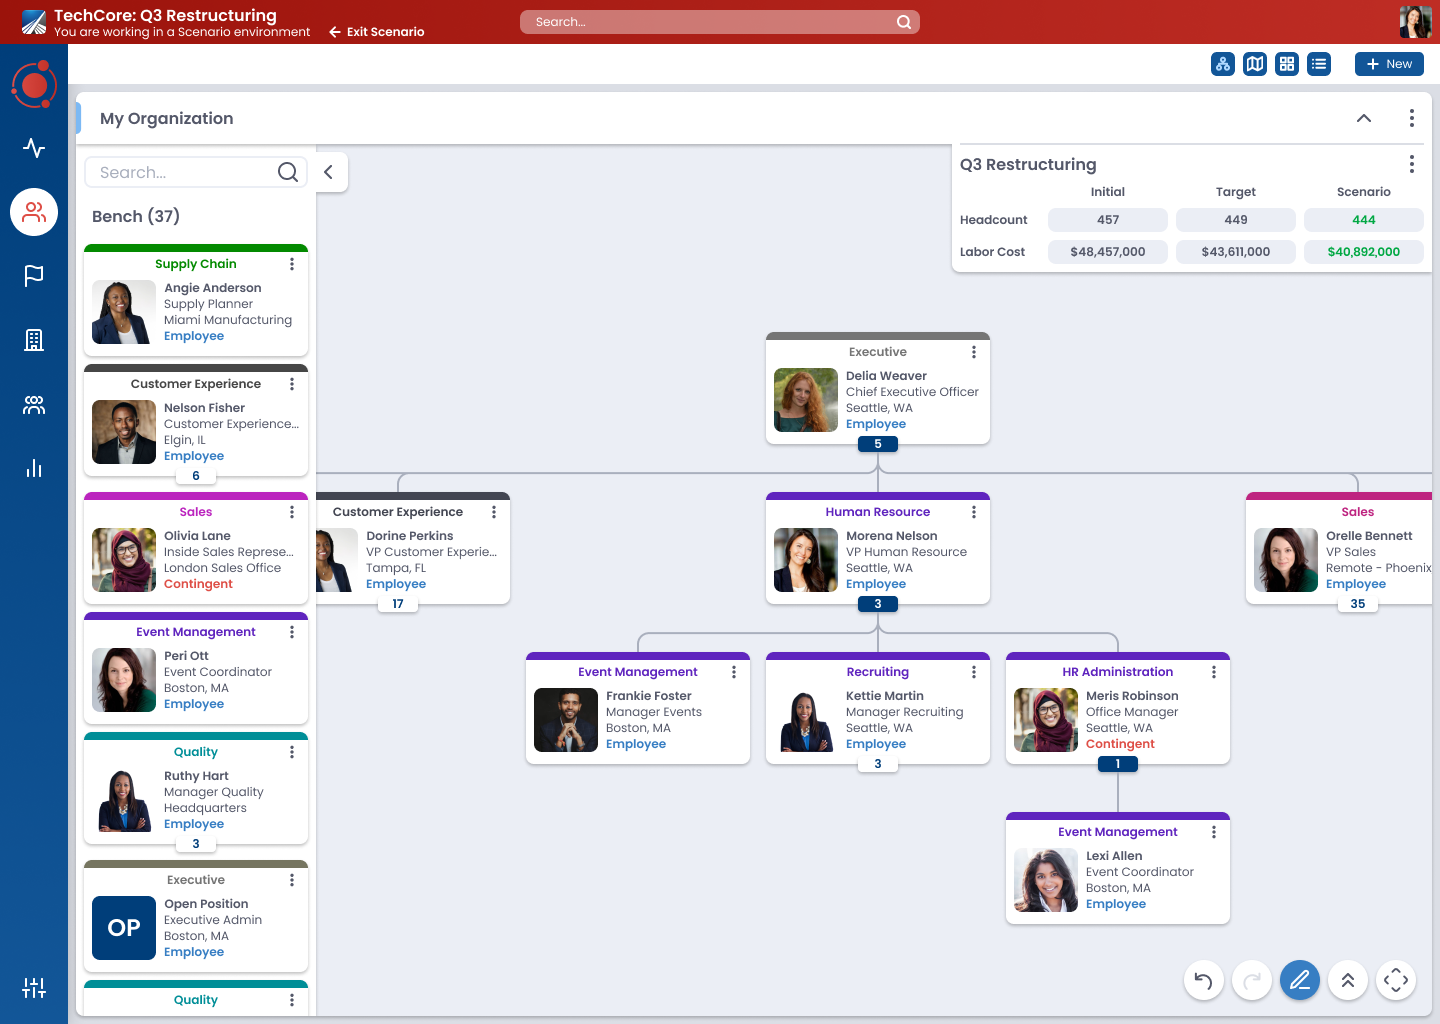Viewport: 1440px width, 1024px height.
Task: Click the TechCore app logo icon
Action: [34, 22]
